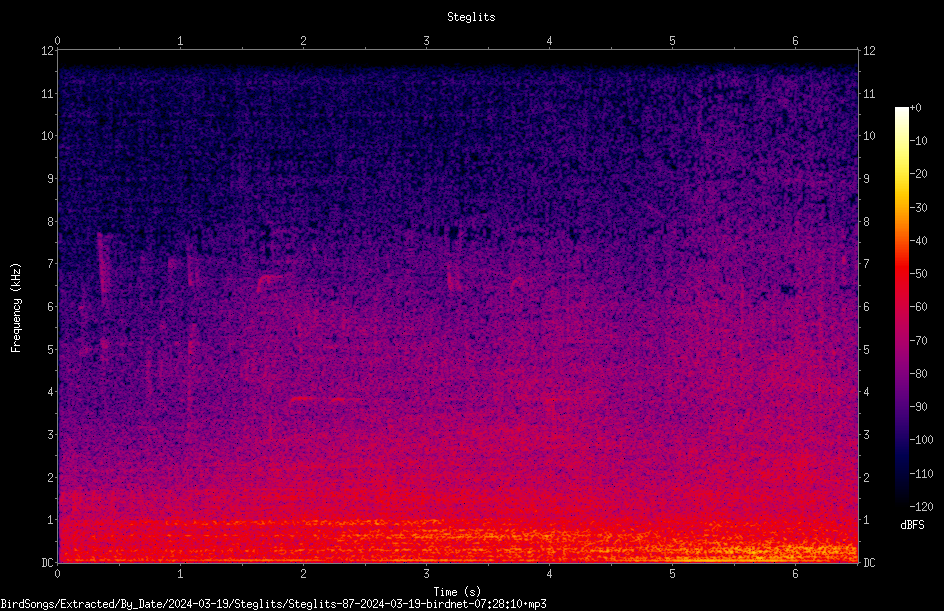944x611 pixels.
Task: Click the dBFS label under color bar
Action: (x=912, y=525)
